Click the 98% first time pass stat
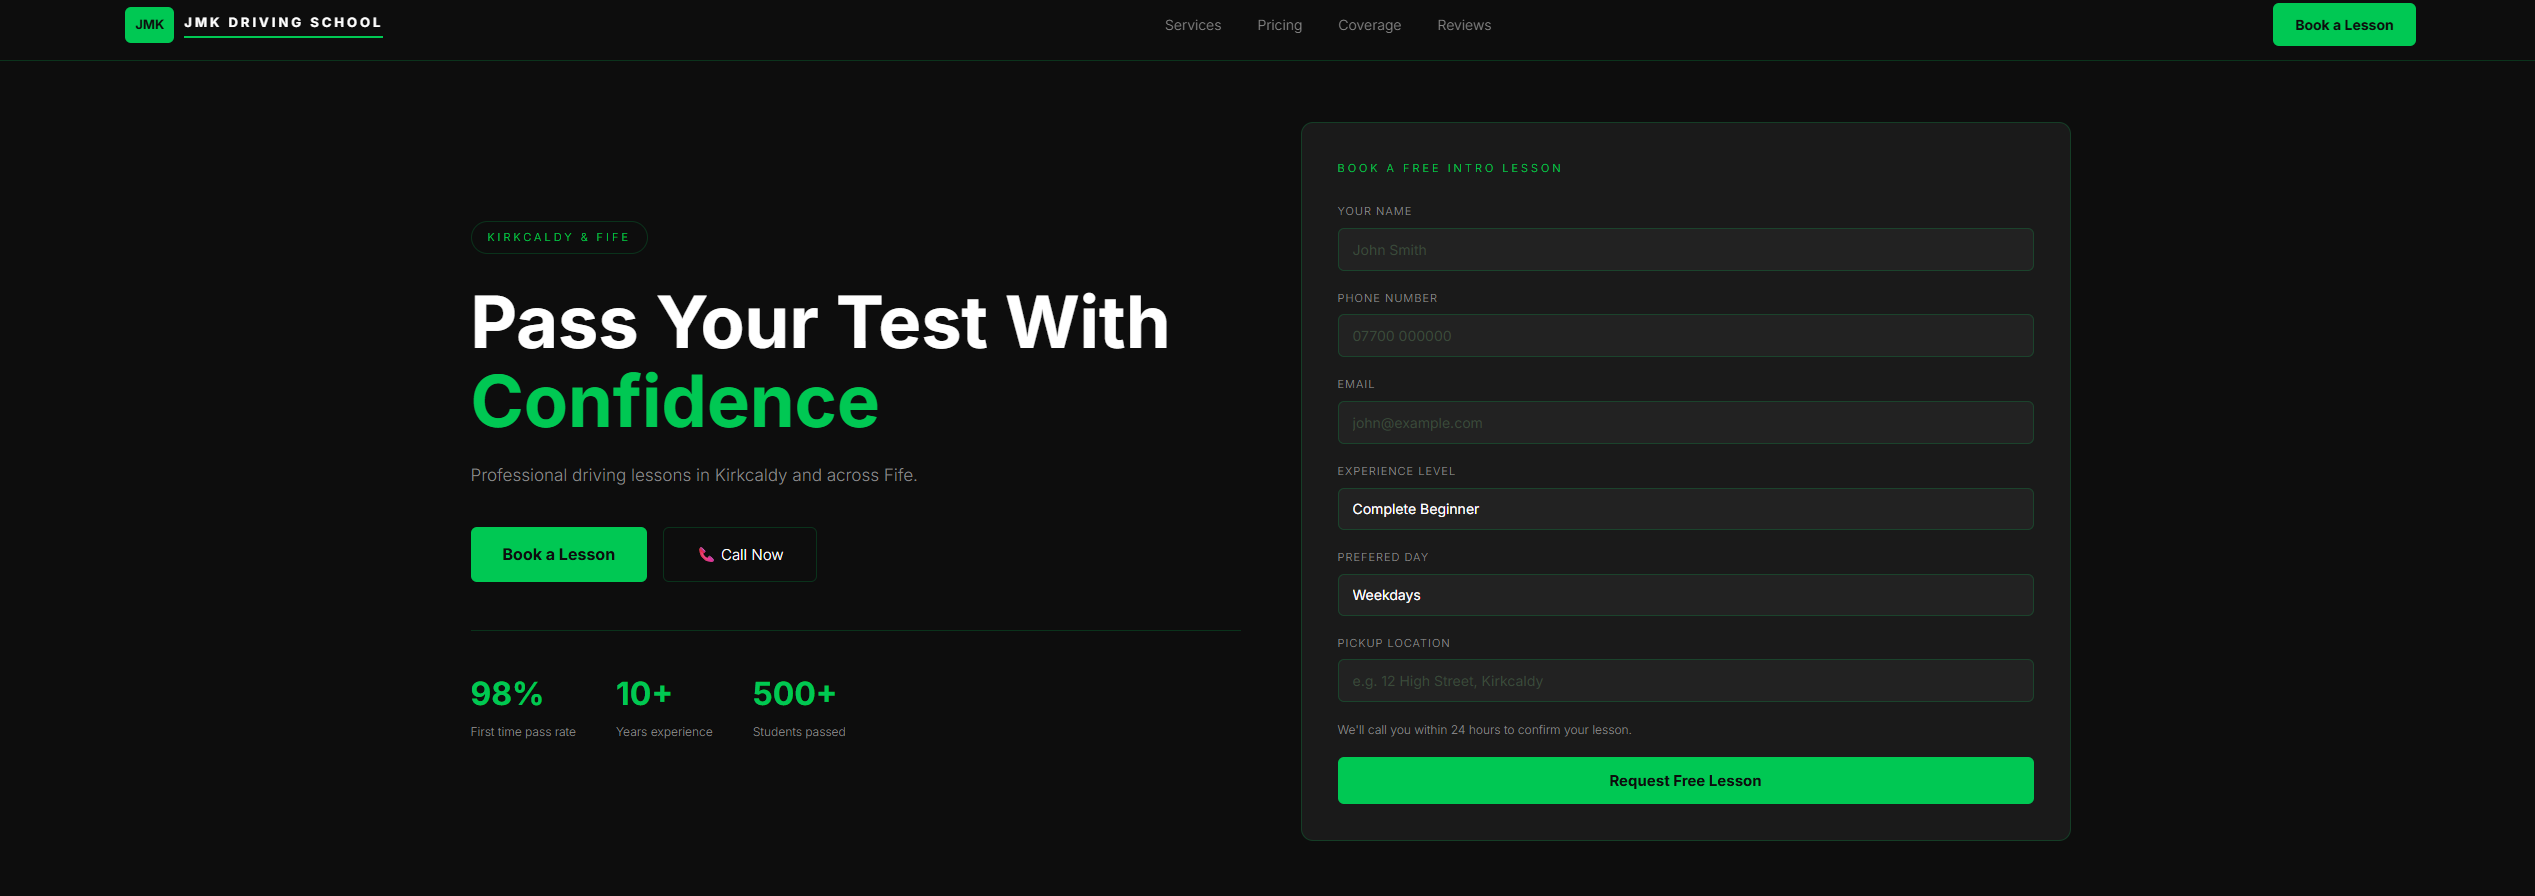This screenshot has width=2535, height=896. [x=523, y=708]
